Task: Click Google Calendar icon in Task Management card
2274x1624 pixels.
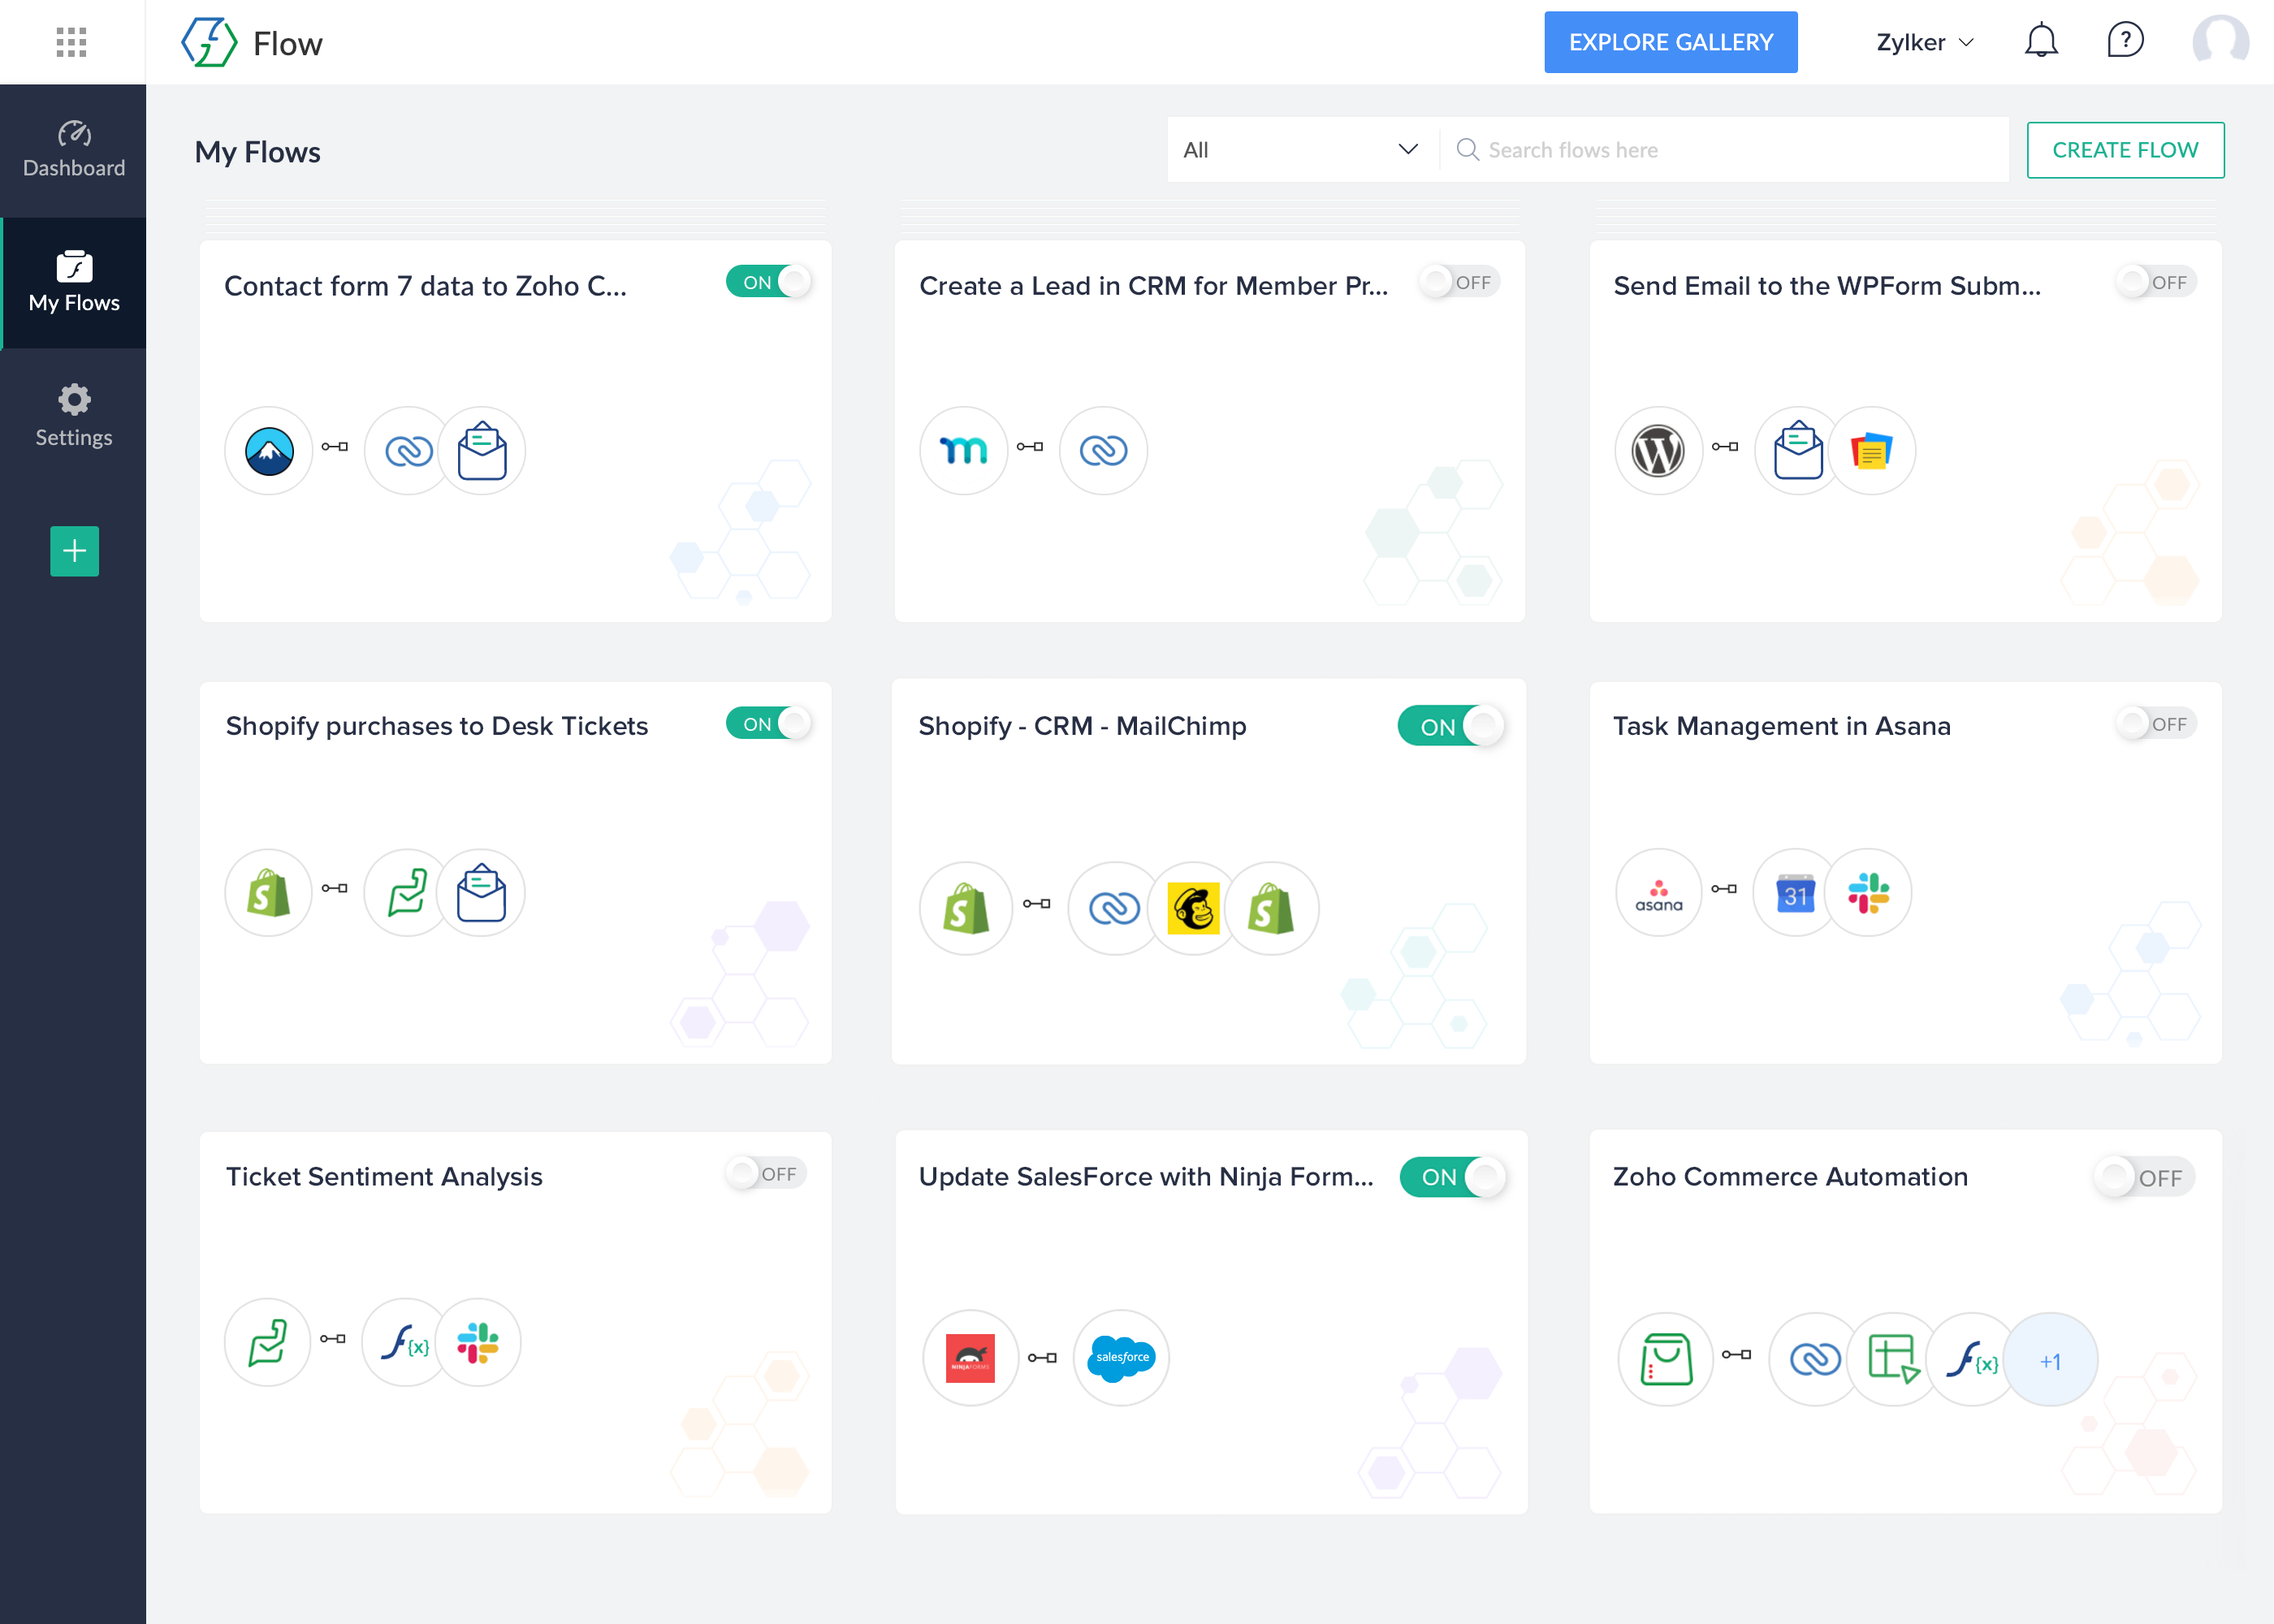Action: click(x=1796, y=893)
